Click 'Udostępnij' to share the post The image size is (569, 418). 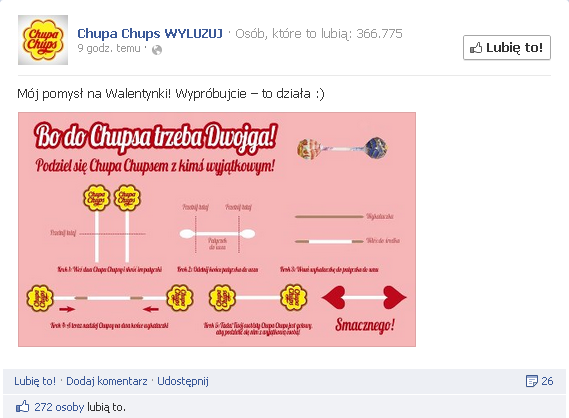183,381
